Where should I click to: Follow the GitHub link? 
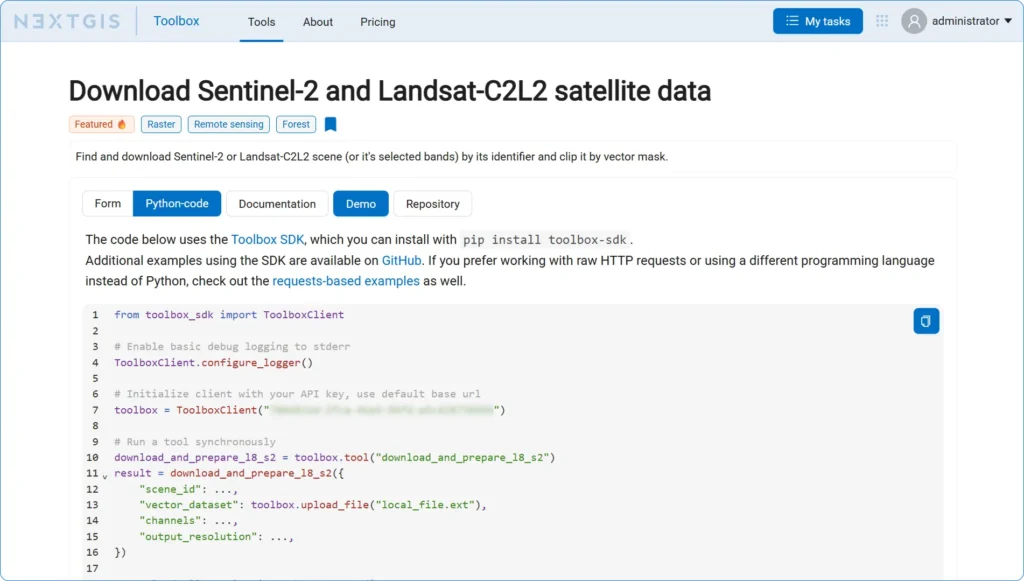pos(401,260)
